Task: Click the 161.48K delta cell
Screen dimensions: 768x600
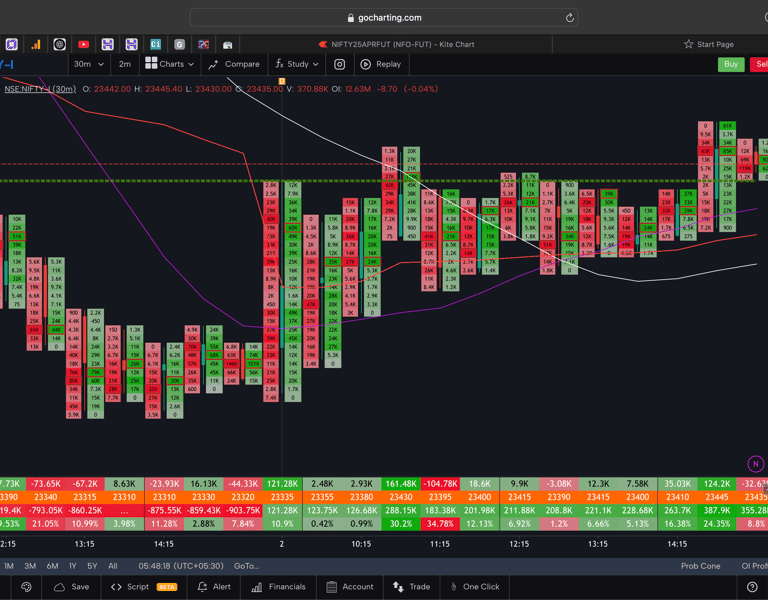Action: tap(401, 484)
